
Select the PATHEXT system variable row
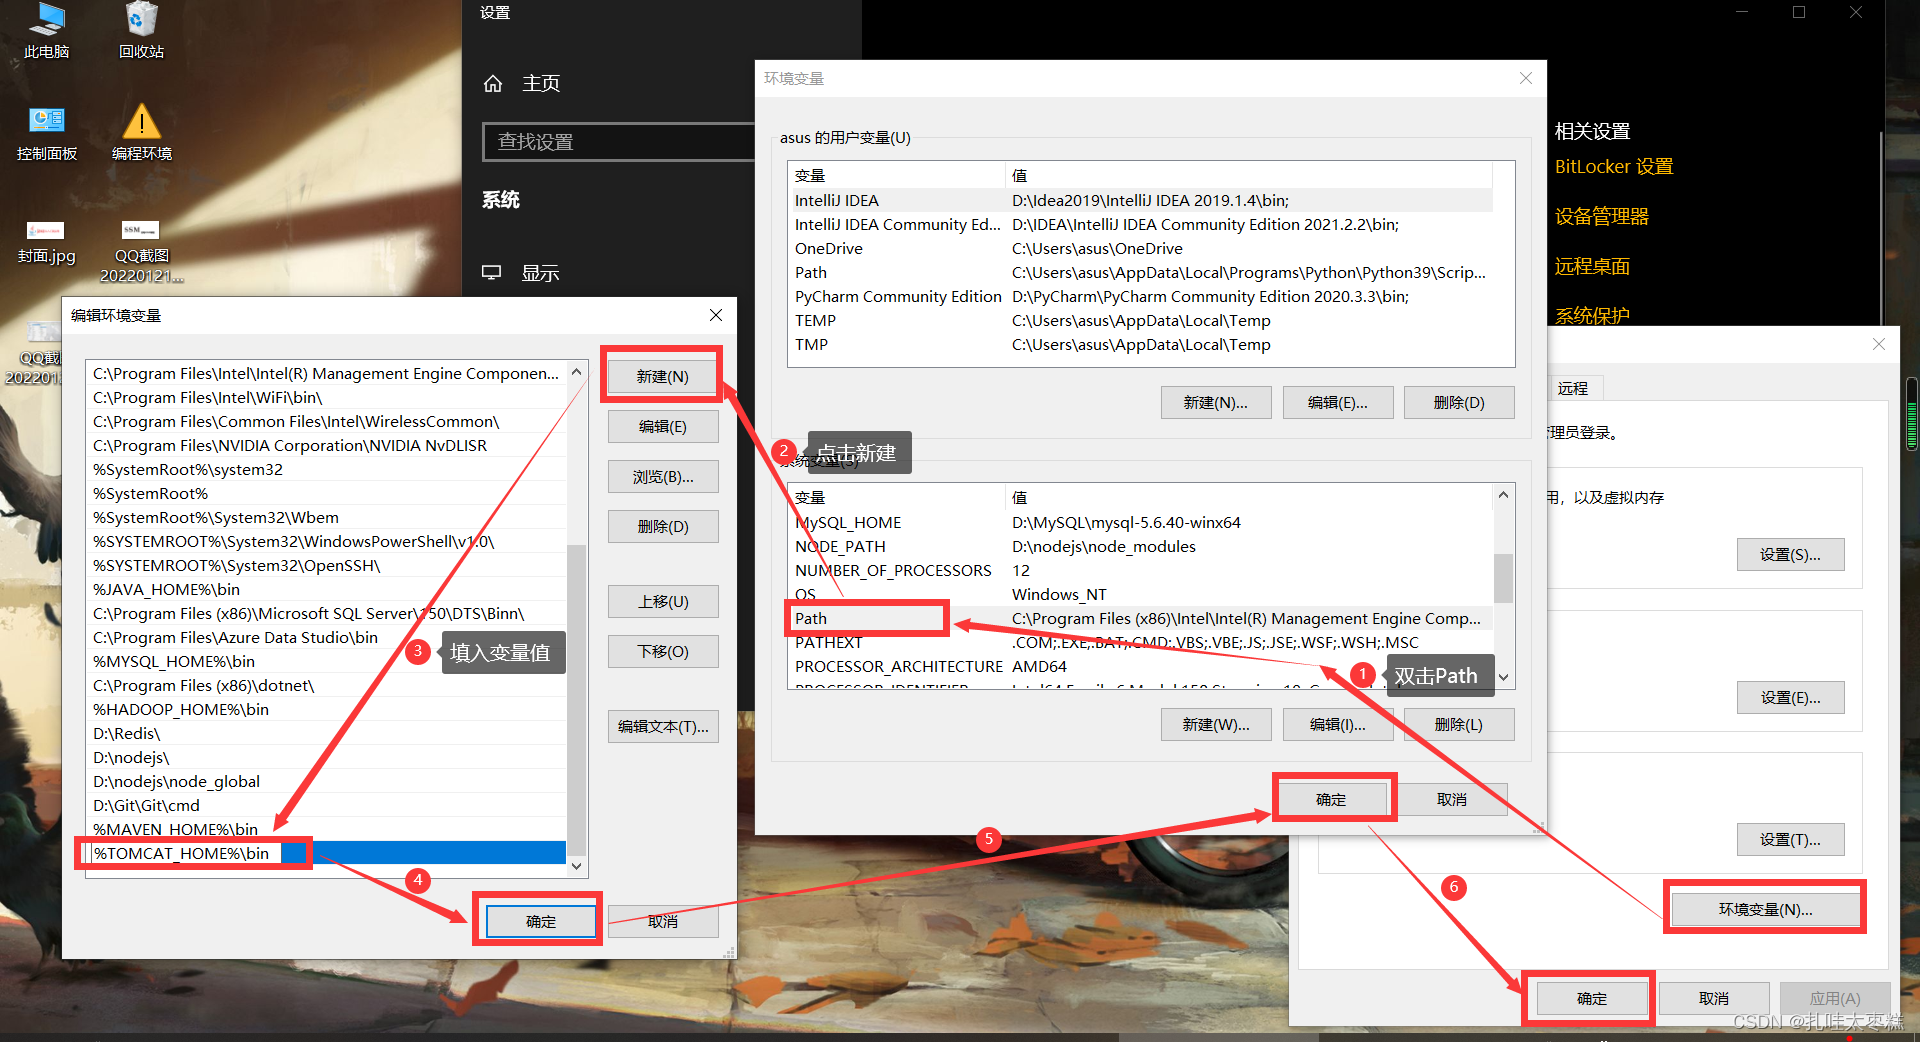click(1140, 642)
